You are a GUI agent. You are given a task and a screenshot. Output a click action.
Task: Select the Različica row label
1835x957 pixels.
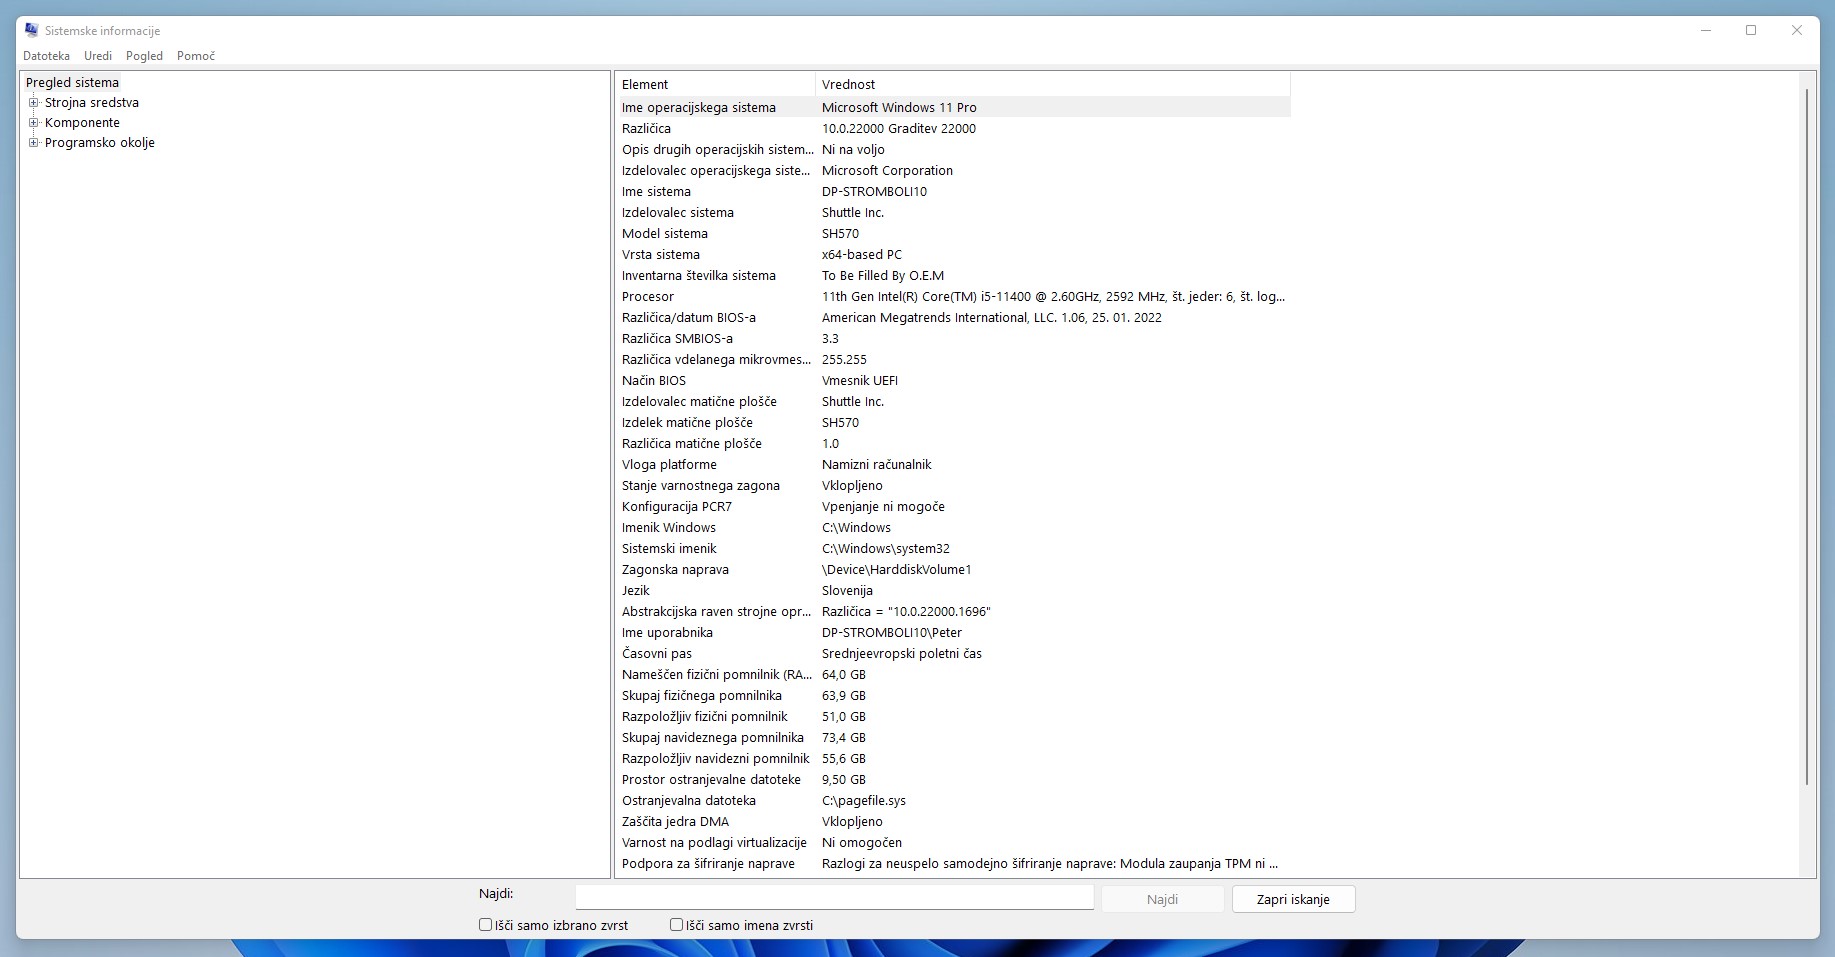click(646, 128)
